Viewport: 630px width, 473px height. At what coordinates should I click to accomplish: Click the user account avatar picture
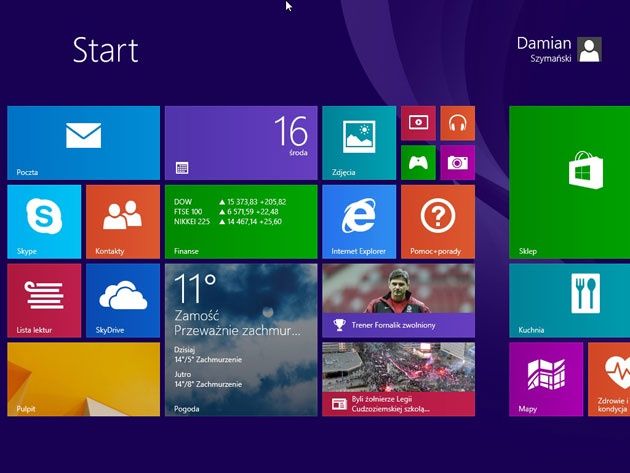coord(589,49)
